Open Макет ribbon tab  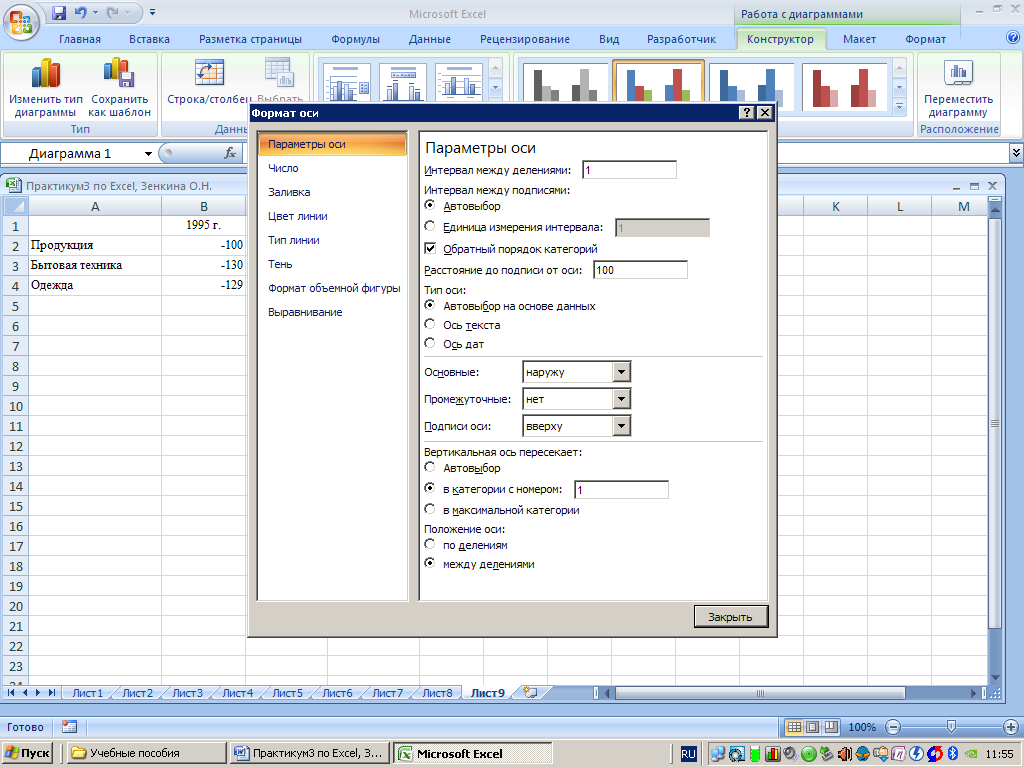pyautogui.click(x=859, y=39)
